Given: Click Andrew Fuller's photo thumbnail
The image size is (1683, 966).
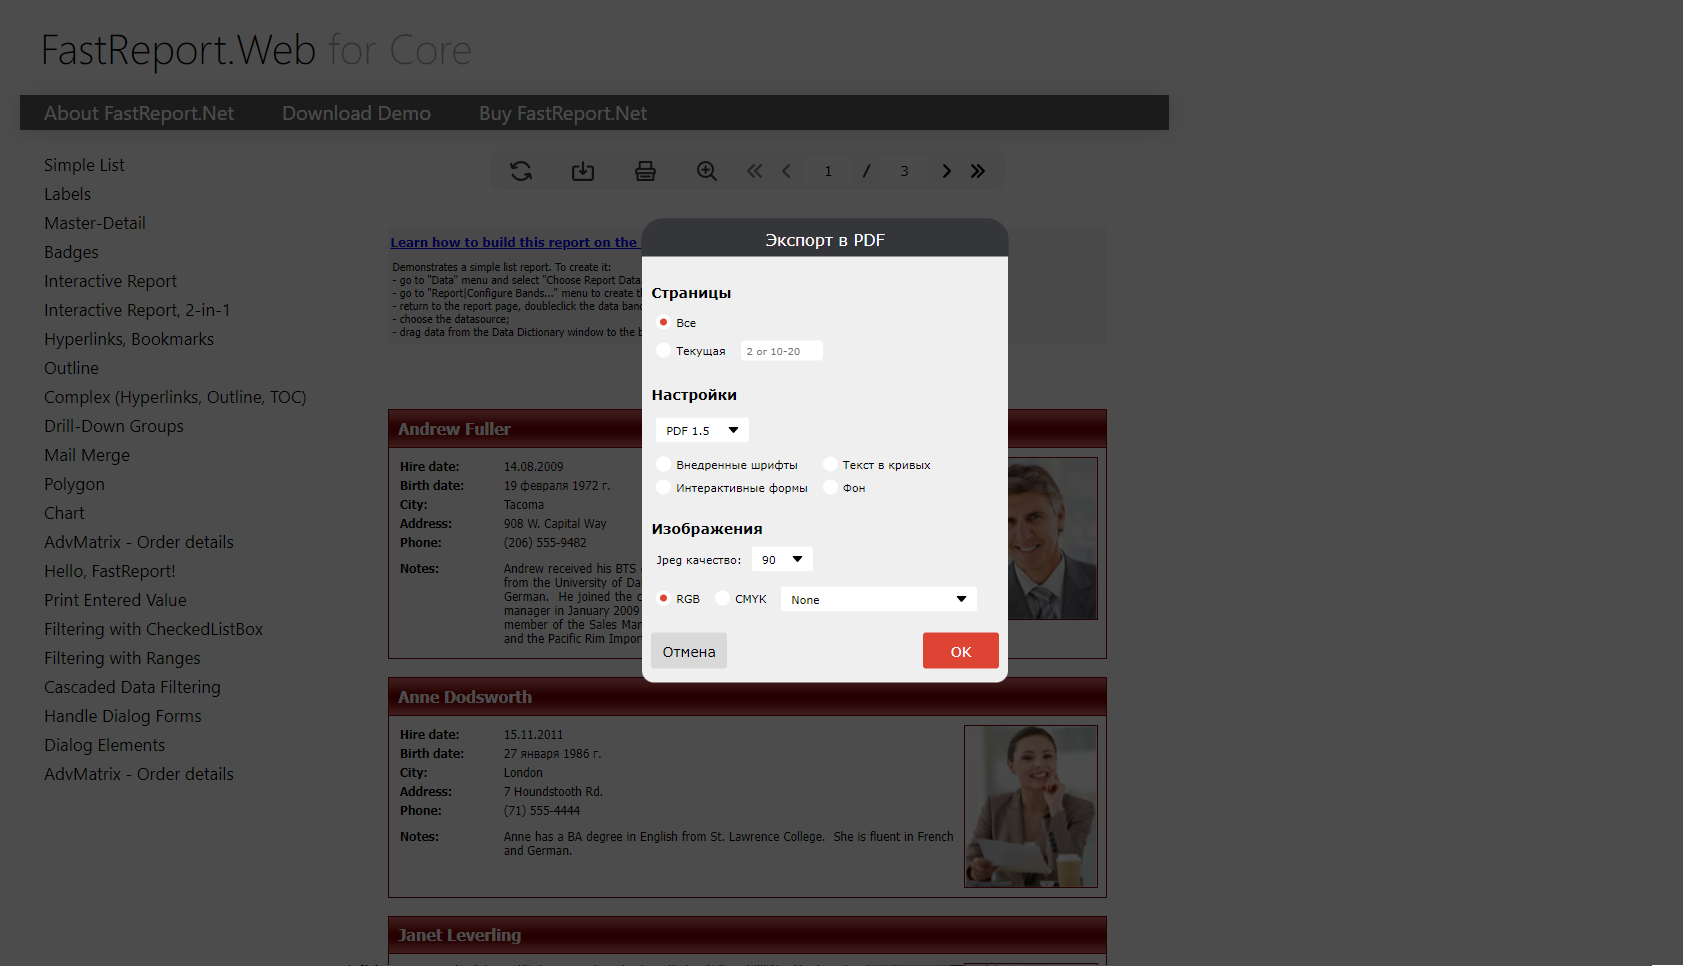Looking at the screenshot, I should click(x=1052, y=538).
